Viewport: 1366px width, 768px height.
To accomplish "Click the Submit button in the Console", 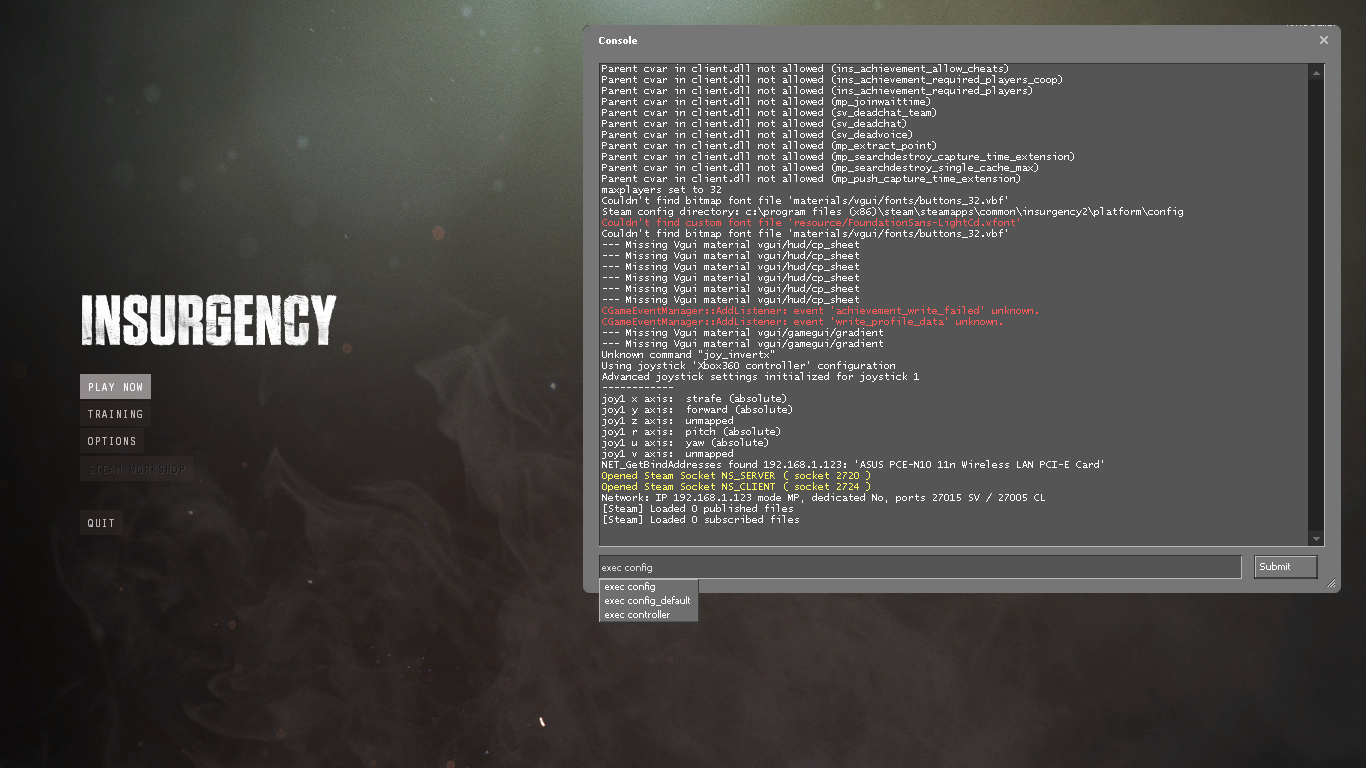I will 1286,567.
